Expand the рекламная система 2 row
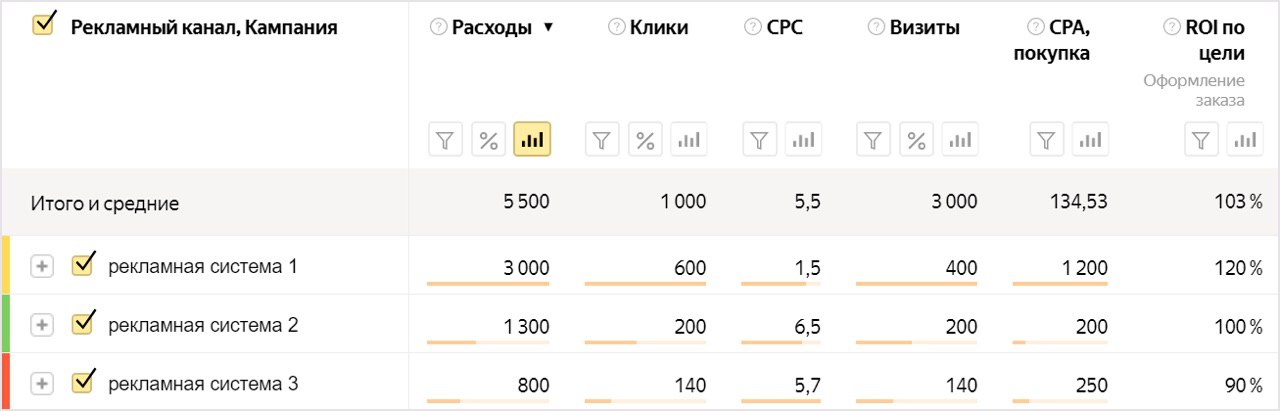 tap(41, 325)
